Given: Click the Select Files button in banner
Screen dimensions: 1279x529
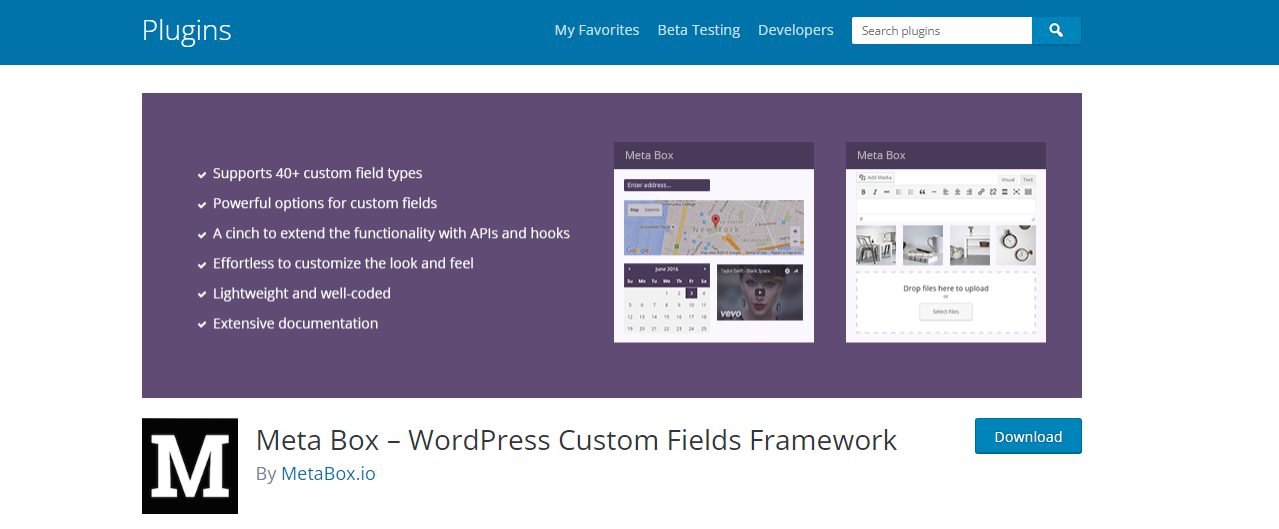Looking at the screenshot, I should [x=946, y=312].
